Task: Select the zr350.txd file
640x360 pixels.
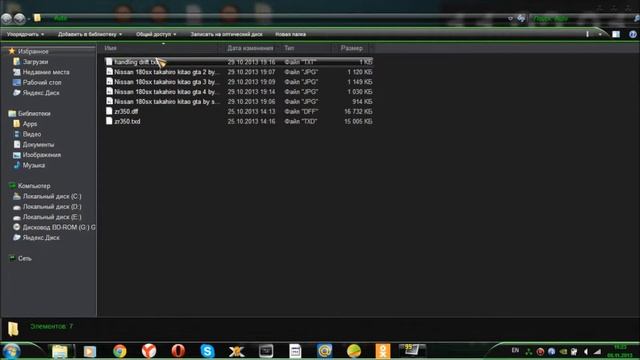Action: (238, 121)
